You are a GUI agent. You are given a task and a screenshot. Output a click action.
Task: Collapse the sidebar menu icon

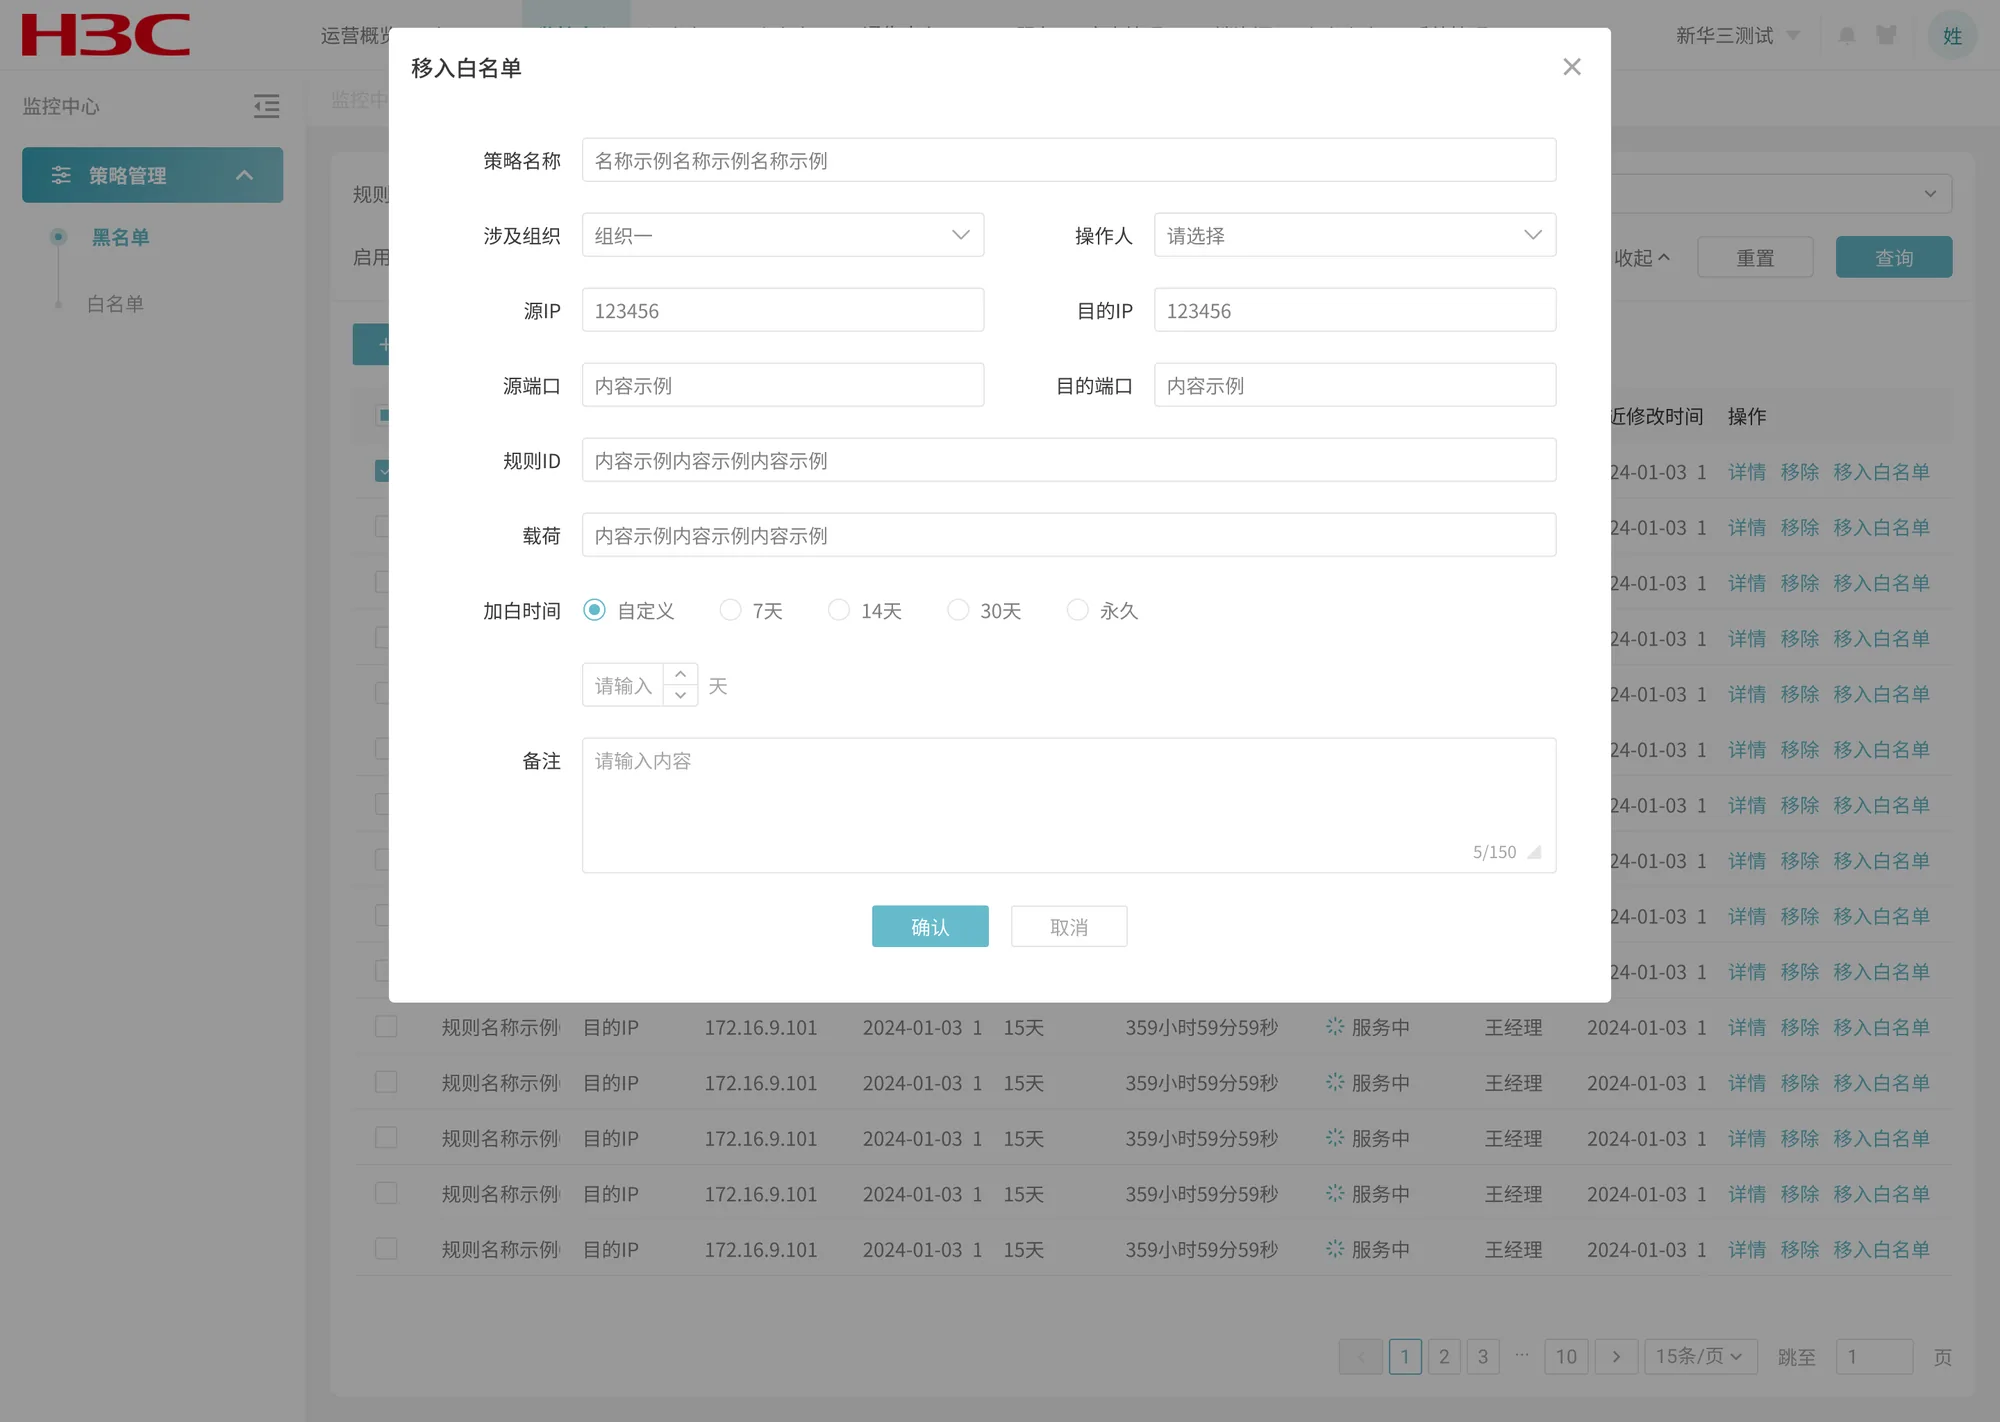[x=266, y=106]
